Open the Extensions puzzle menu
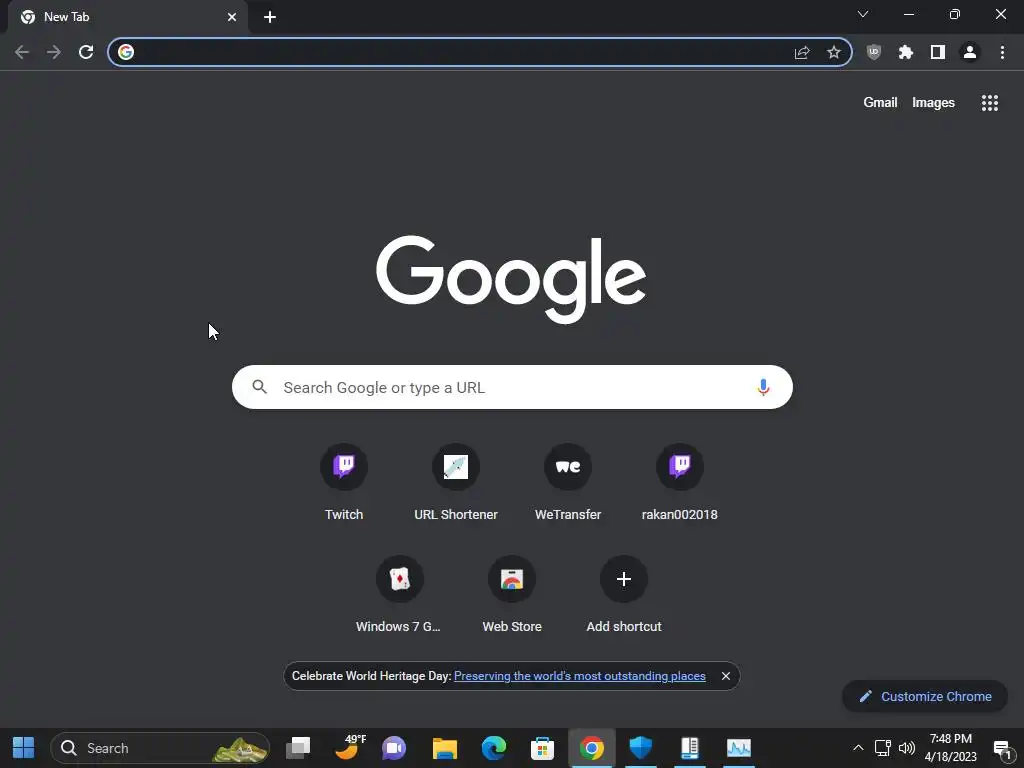 tap(905, 52)
